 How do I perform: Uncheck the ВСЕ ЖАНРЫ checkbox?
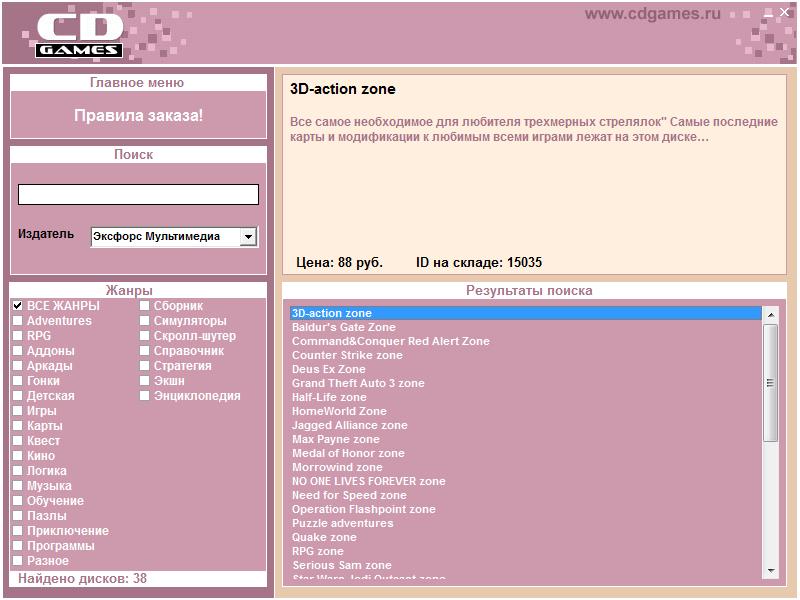(18, 306)
